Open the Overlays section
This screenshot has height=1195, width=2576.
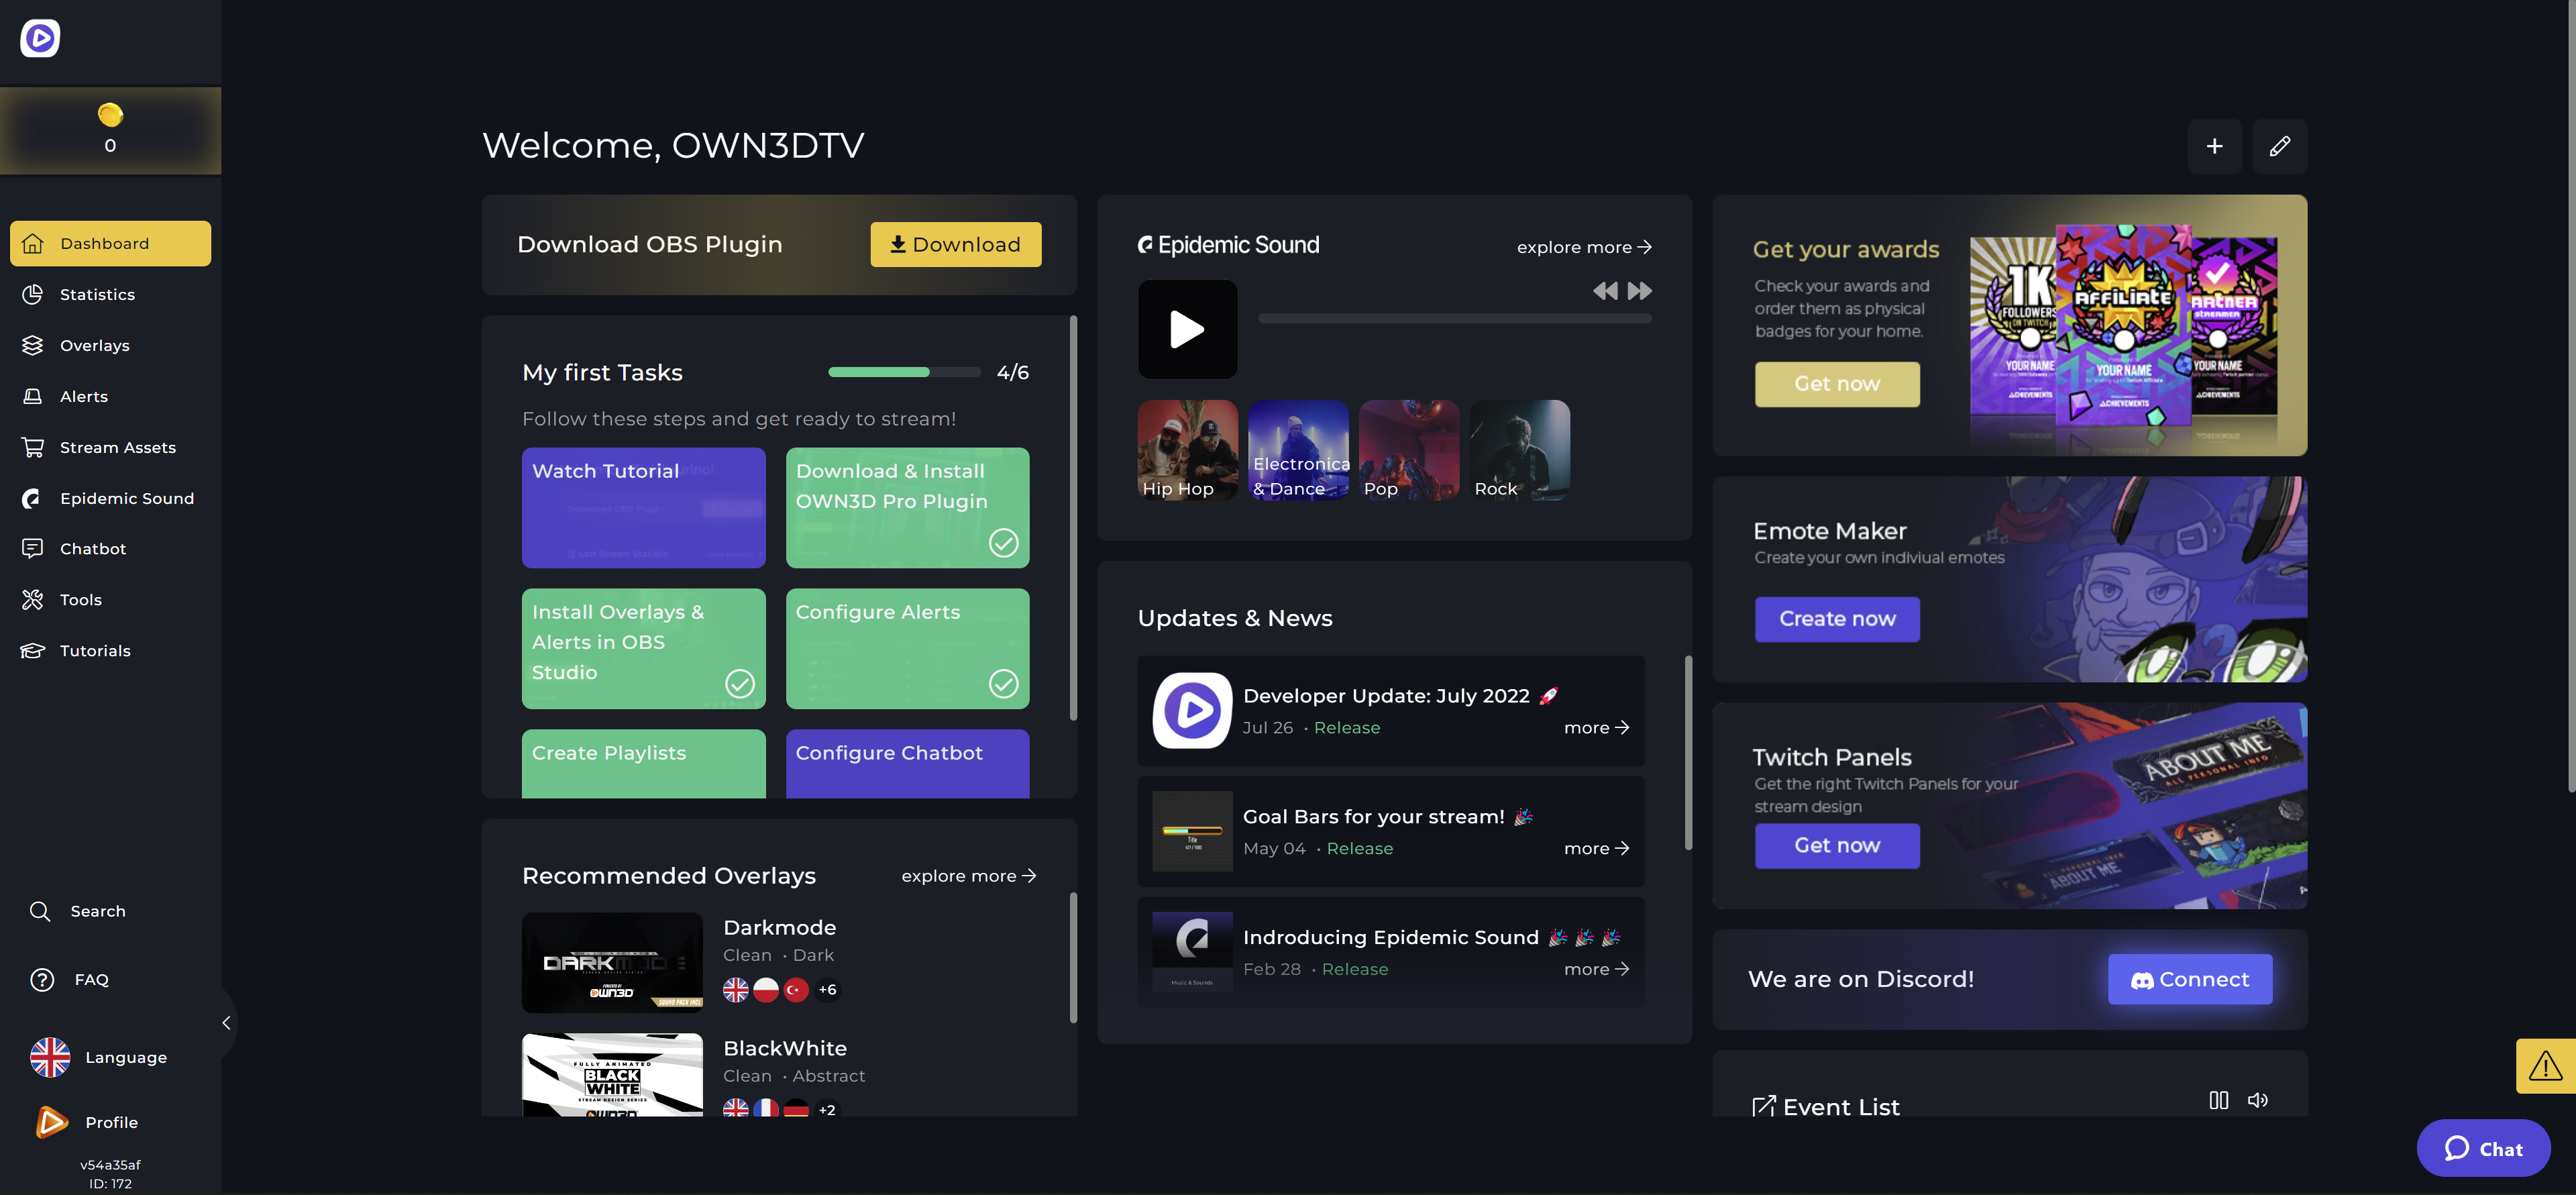(94, 345)
